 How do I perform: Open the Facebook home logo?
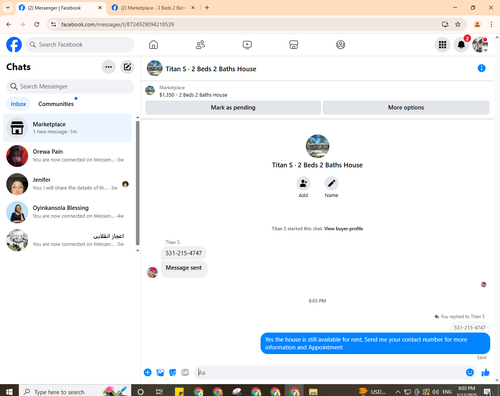pos(14,45)
